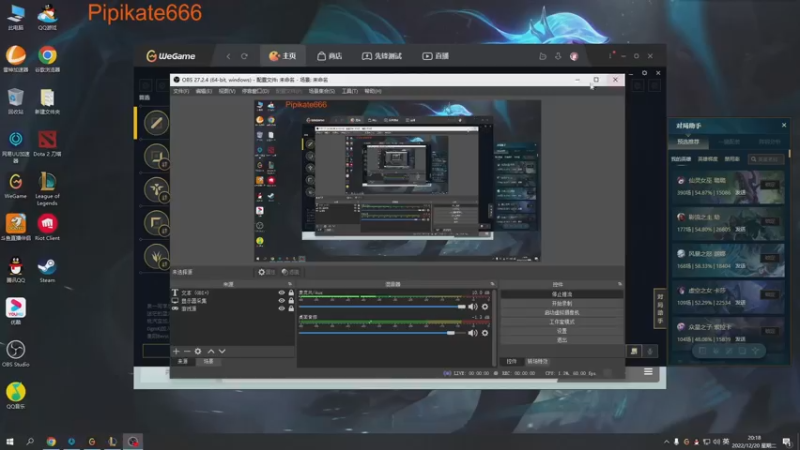Open the 编辑(E) menu in OBS
This screenshot has width=800, height=450.
tap(204, 91)
